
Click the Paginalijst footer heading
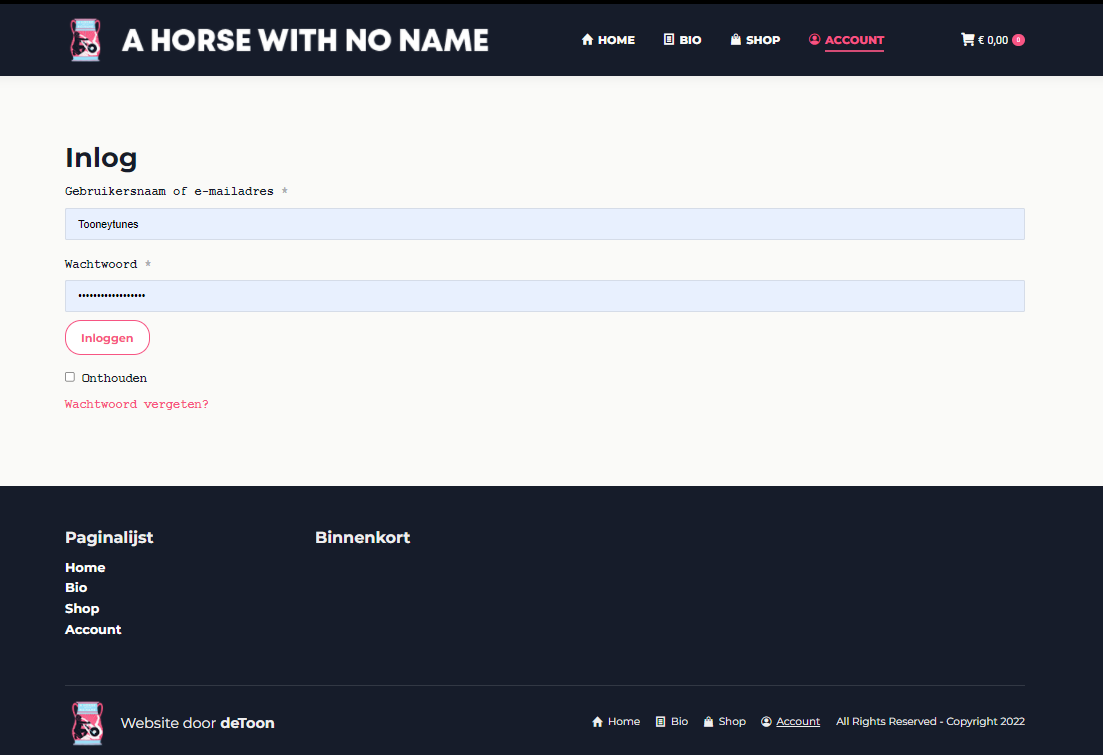[x=109, y=538]
